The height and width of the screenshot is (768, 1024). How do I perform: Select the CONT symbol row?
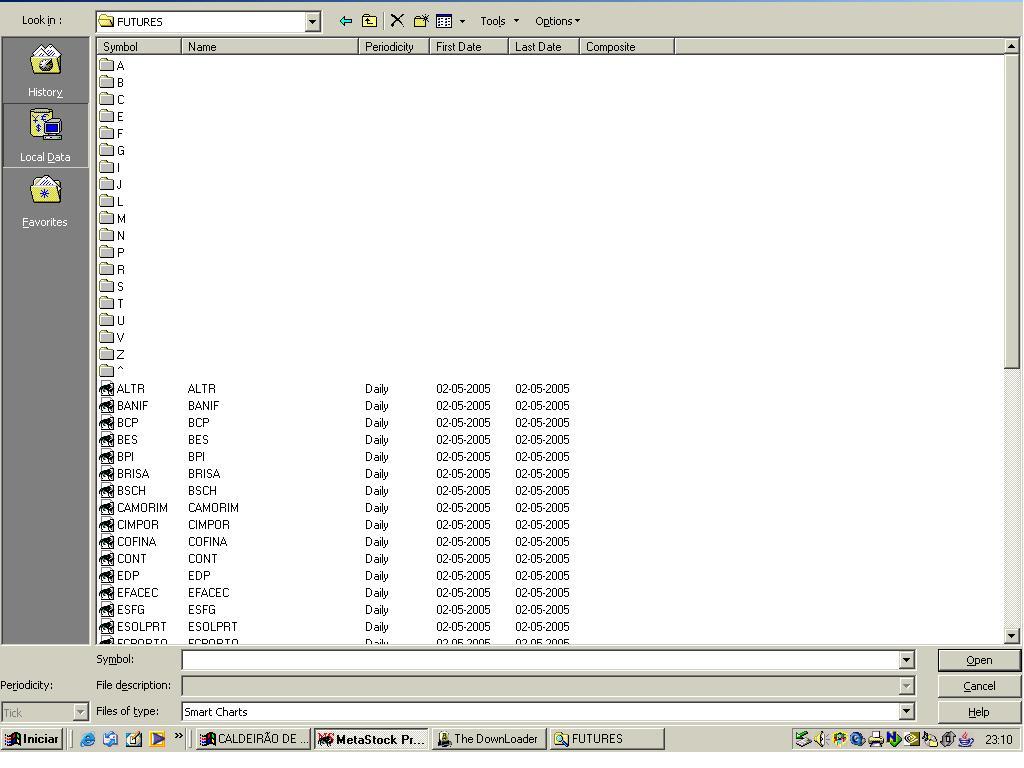pyautogui.click(x=131, y=558)
